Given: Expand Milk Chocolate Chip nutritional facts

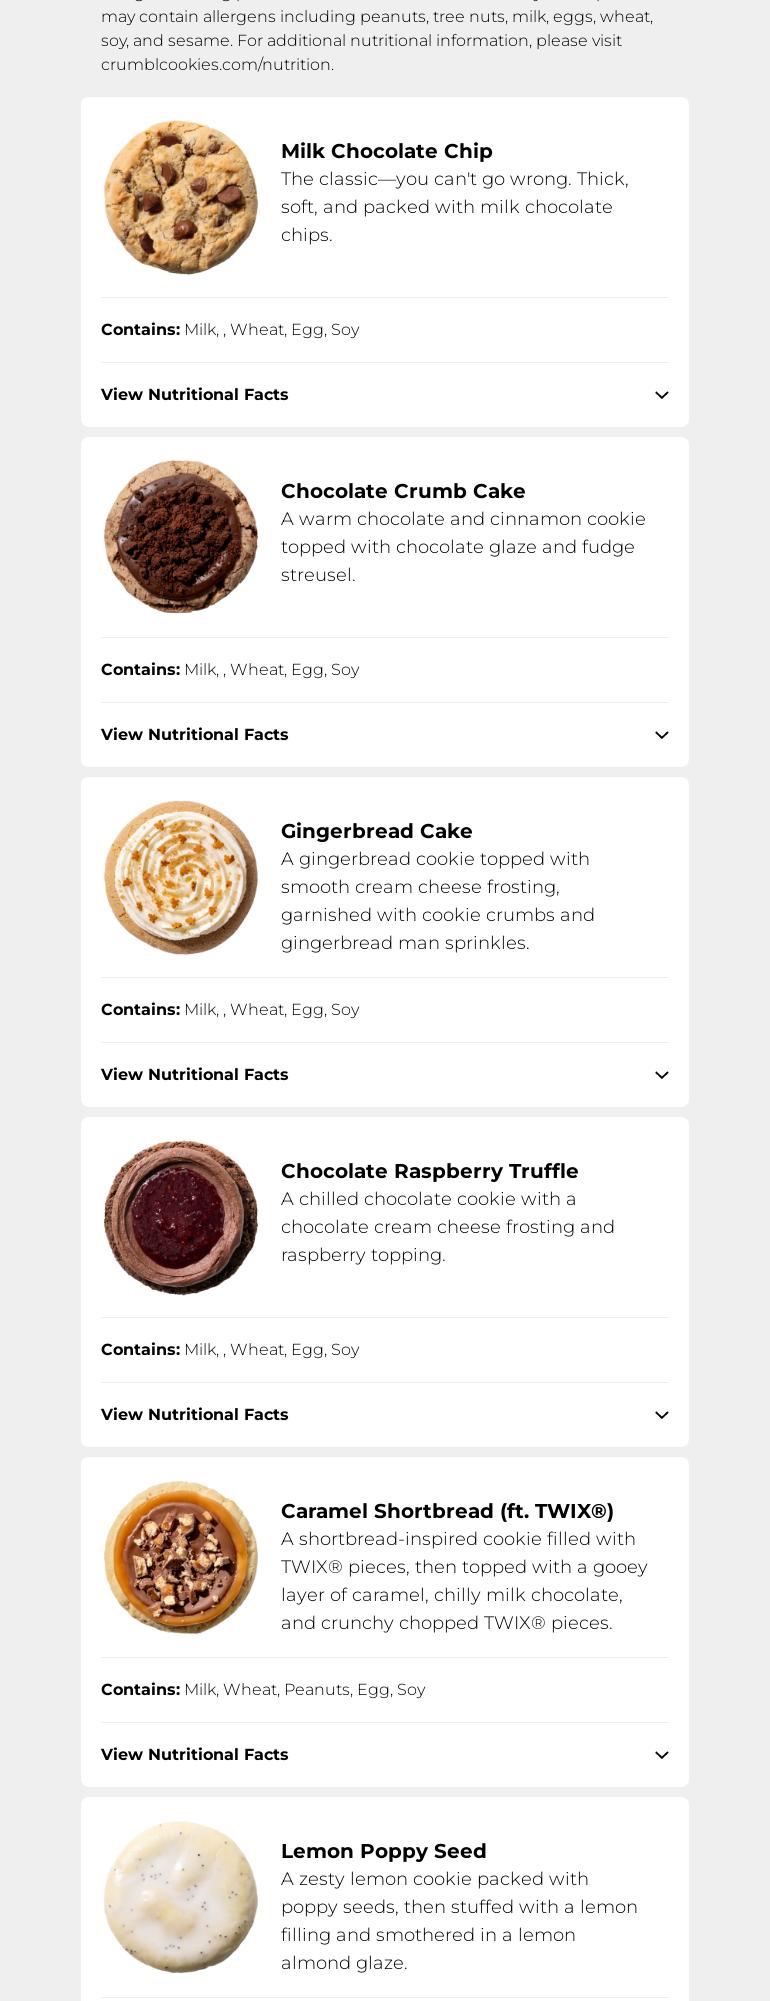Looking at the screenshot, I should pos(194,394).
